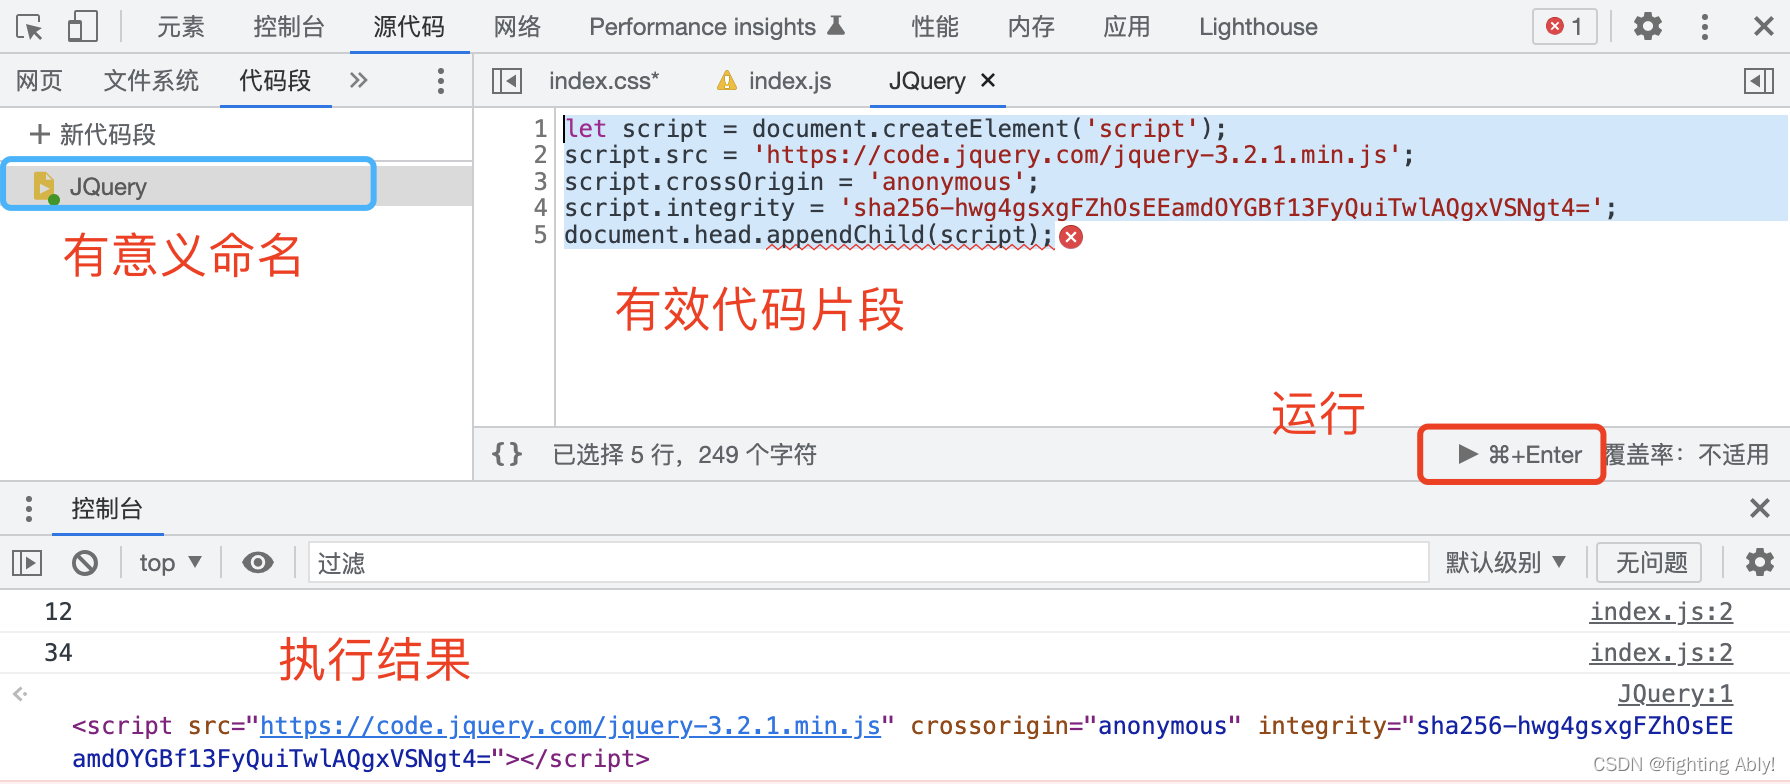Viewport: 1790px width, 784px height.
Task: Click the console output value 34
Action: tap(59, 652)
